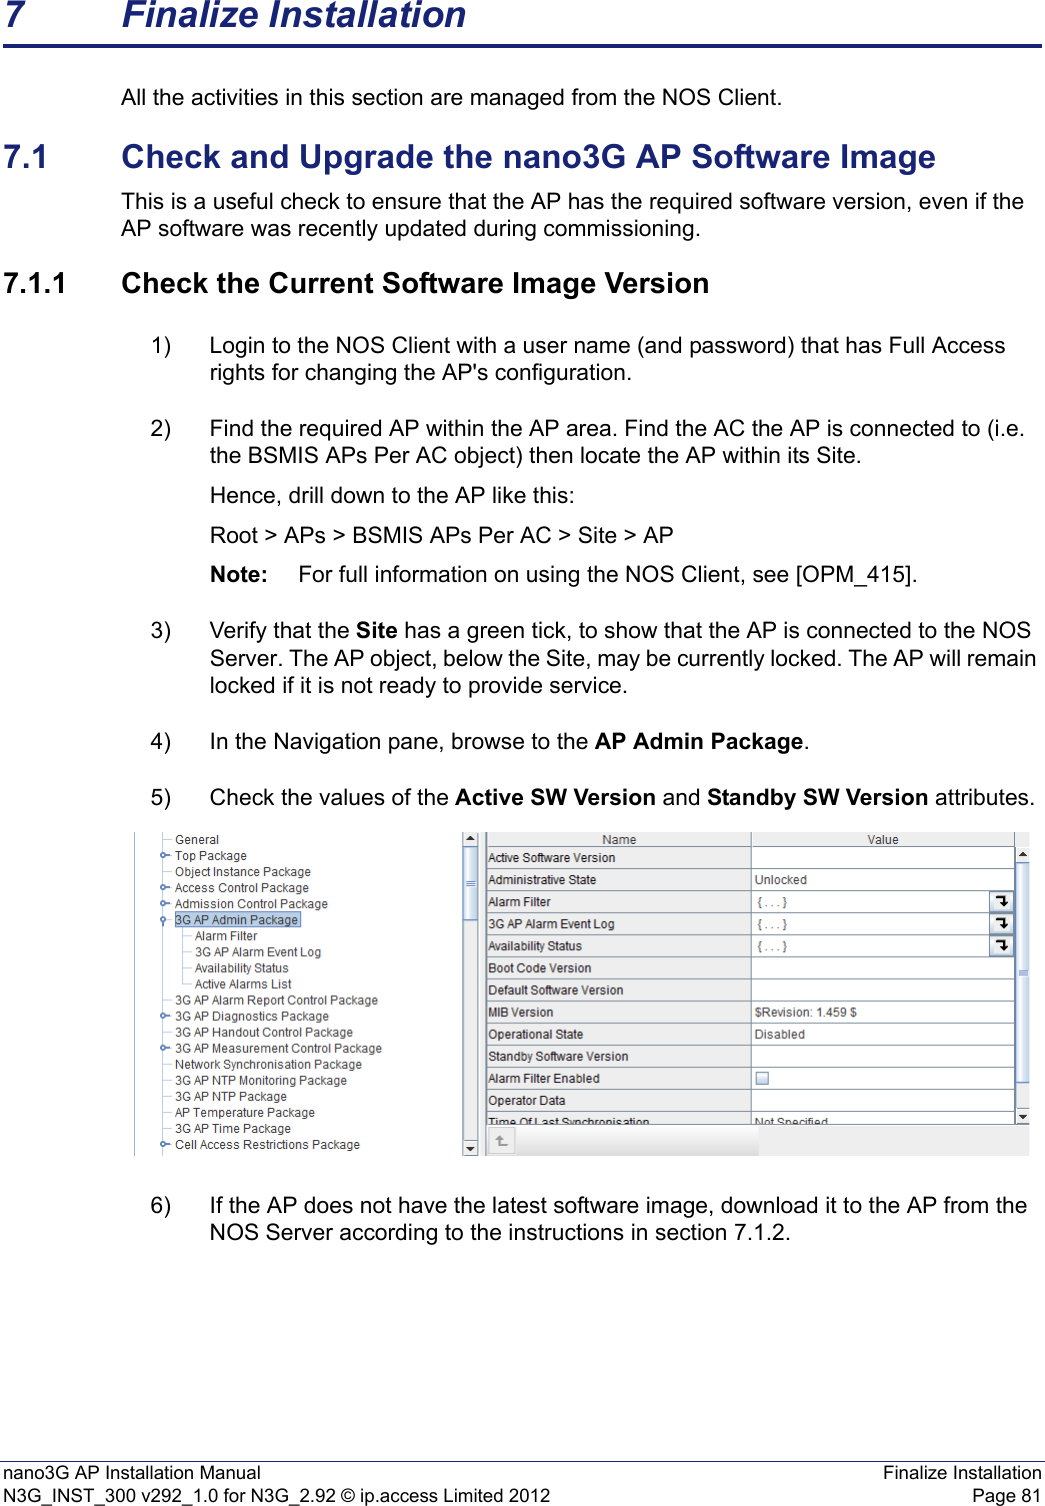Select 3G AP Alarm Event Log tree item

258,952
